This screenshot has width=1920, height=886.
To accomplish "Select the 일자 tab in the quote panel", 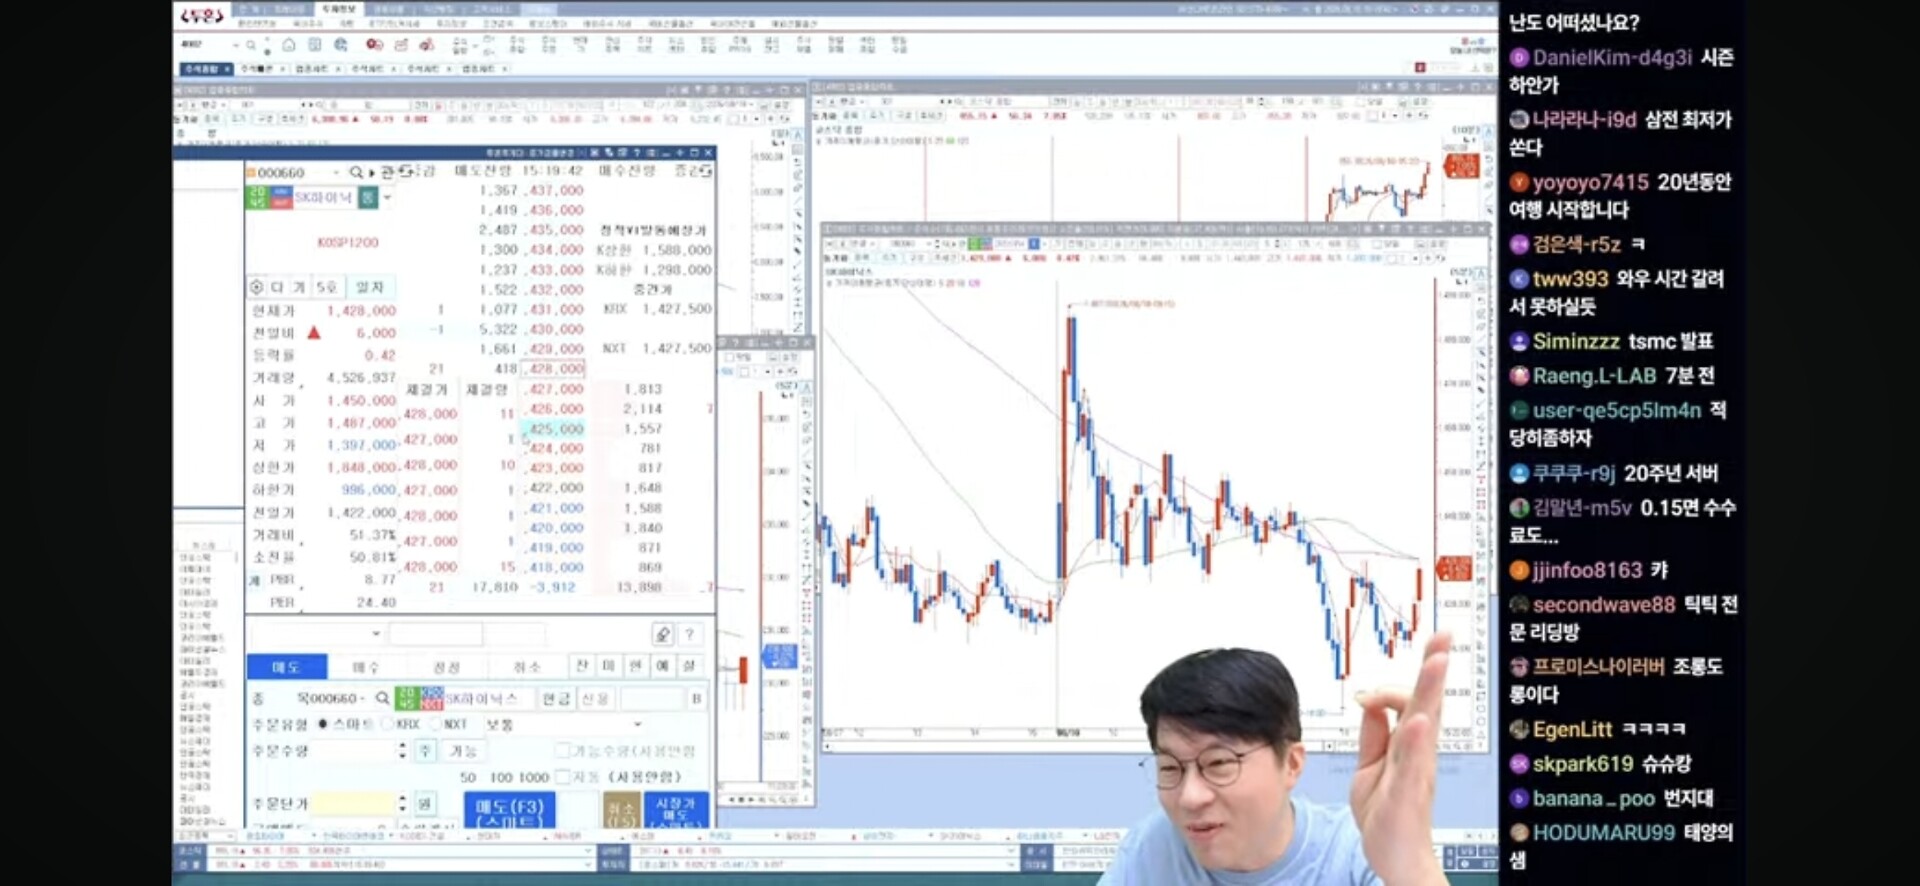I will tap(369, 287).
